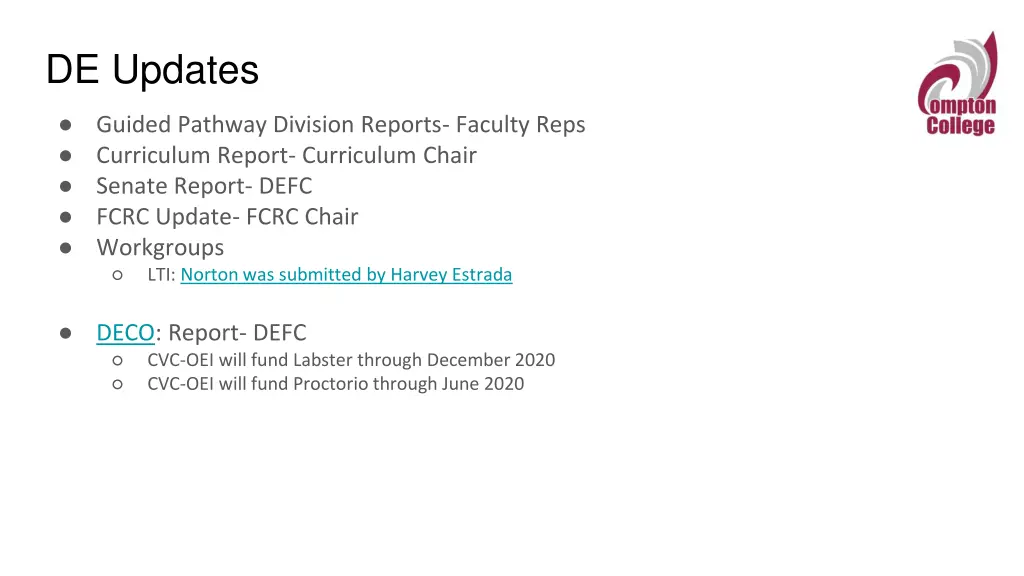This screenshot has height=576, width=1024.
Task: Click the Senate Report- DEFC text
Action: [x=204, y=186]
